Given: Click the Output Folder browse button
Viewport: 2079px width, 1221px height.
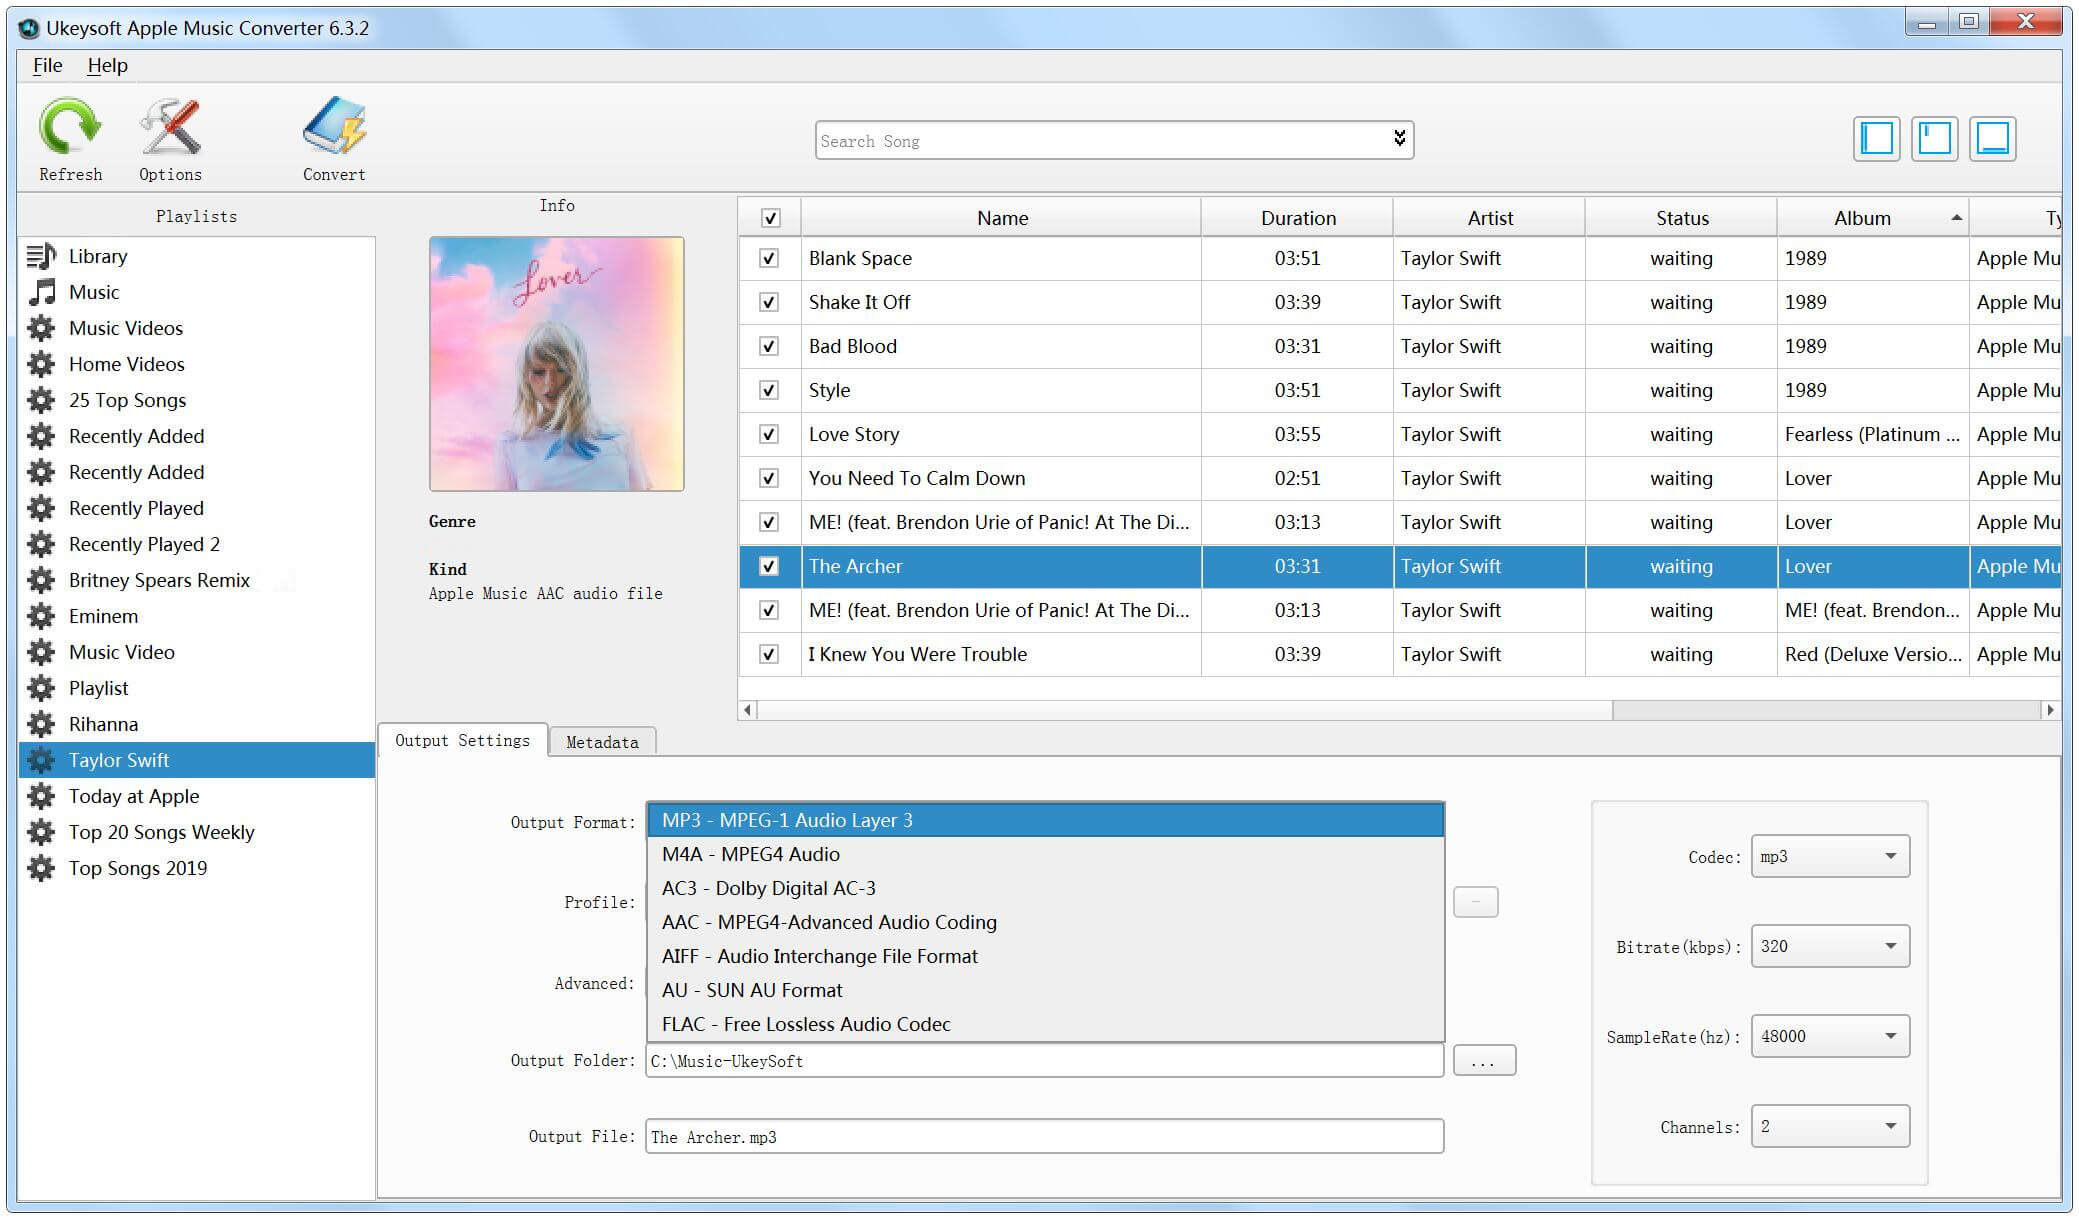Looking at the screenshot, I should pos(1482,1060).
